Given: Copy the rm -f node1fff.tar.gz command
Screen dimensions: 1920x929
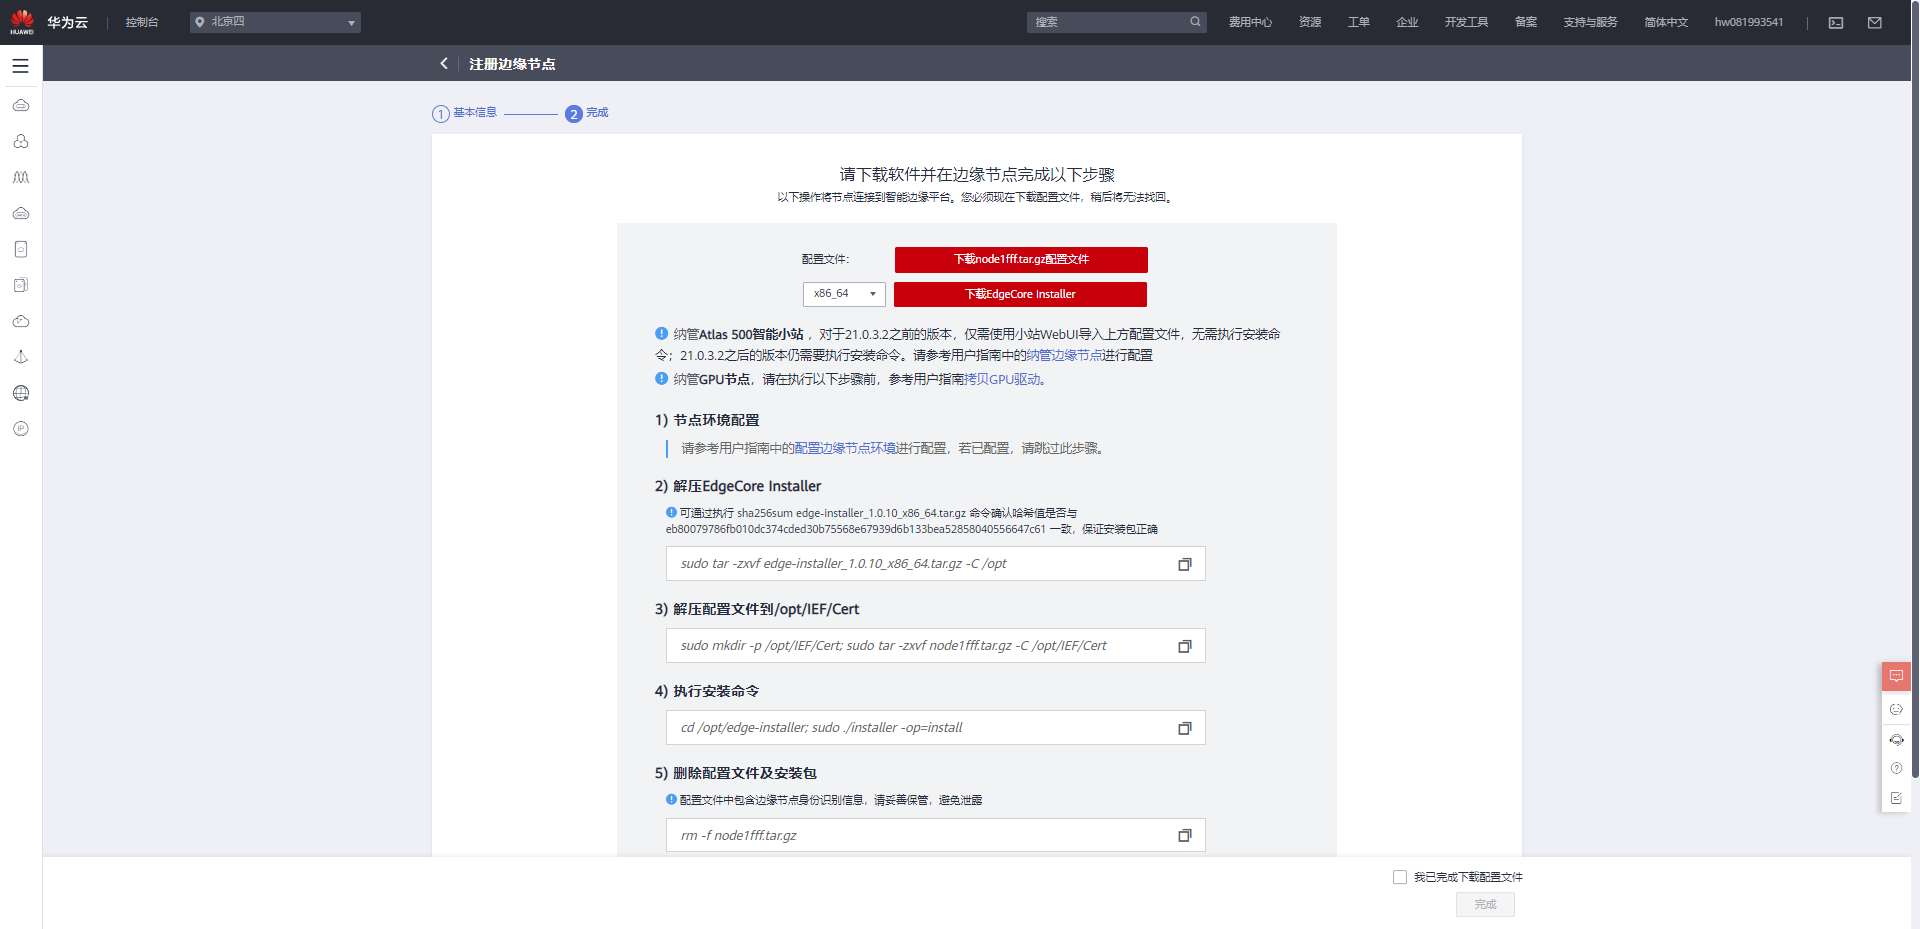Looking at the screenshot, I should pyautogui.click(x=1185, y=835).
